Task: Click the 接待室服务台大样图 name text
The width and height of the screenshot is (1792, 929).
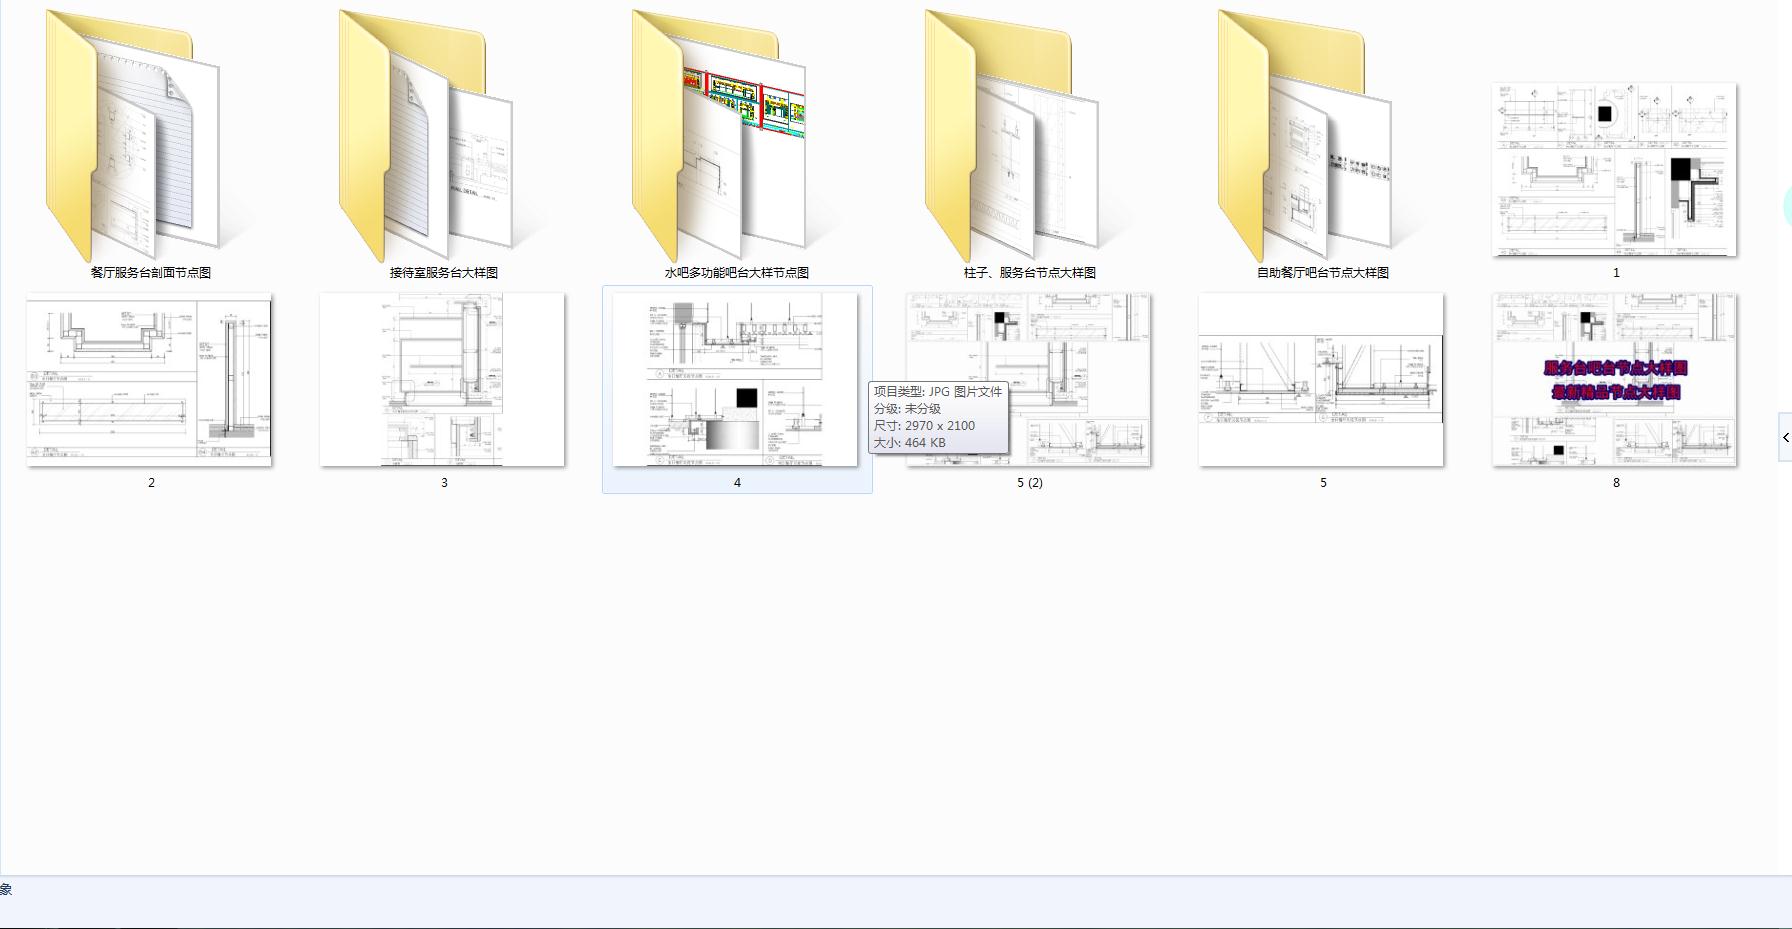Action: tap(444, 272)
